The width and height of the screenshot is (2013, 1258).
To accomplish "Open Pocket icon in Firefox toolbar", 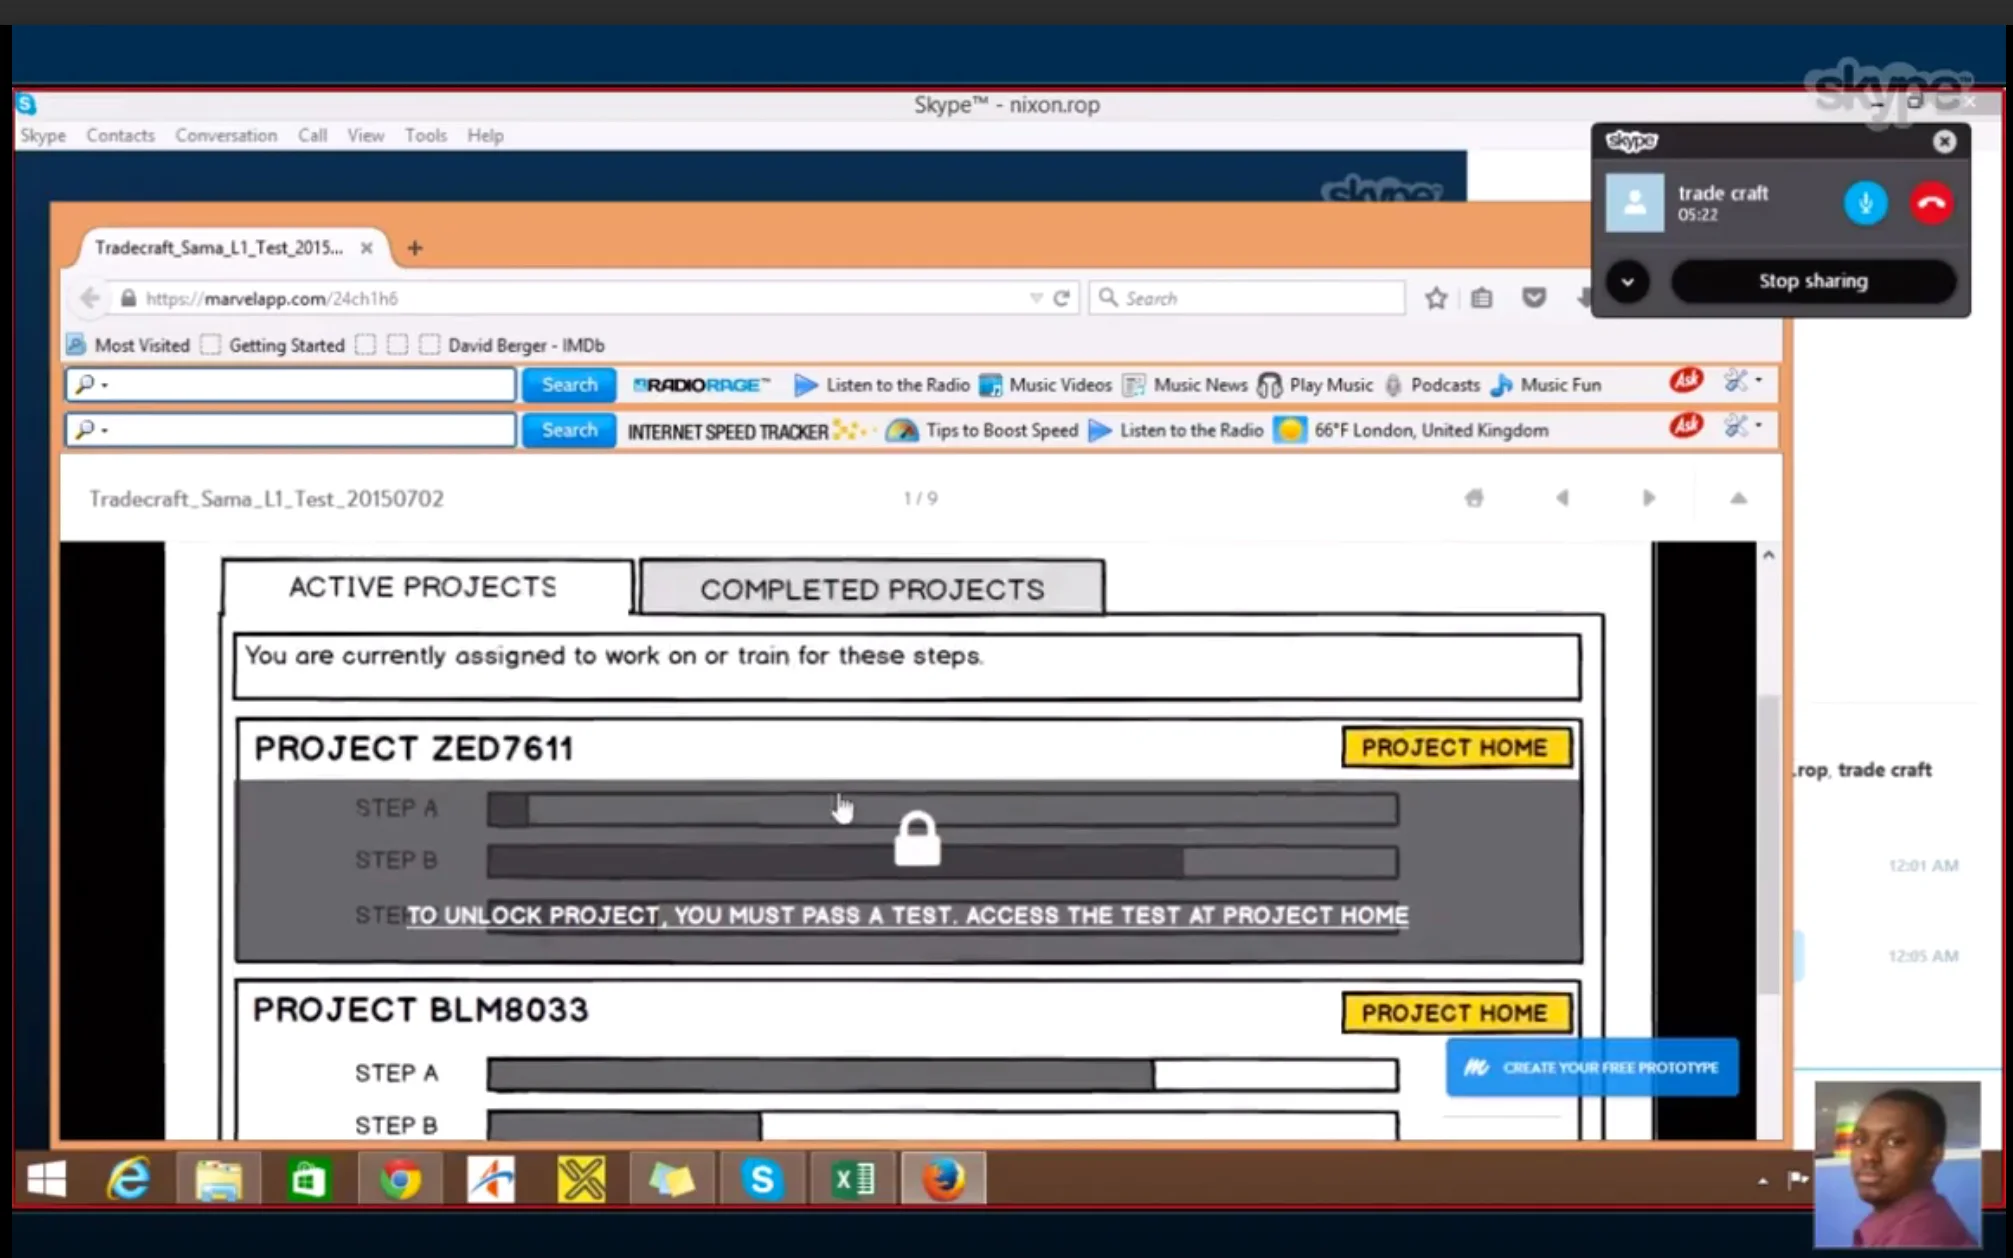I will coord(1534,298).
